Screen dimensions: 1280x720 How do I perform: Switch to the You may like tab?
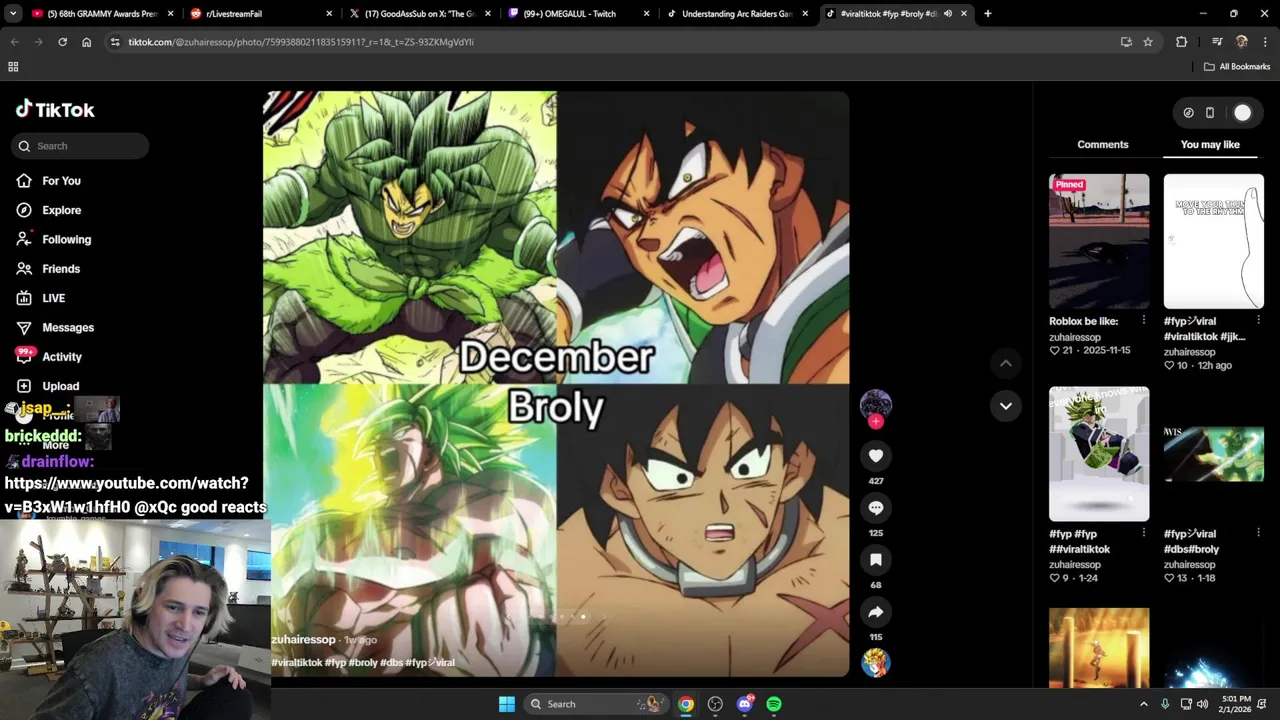click(x=1210, y=145)
